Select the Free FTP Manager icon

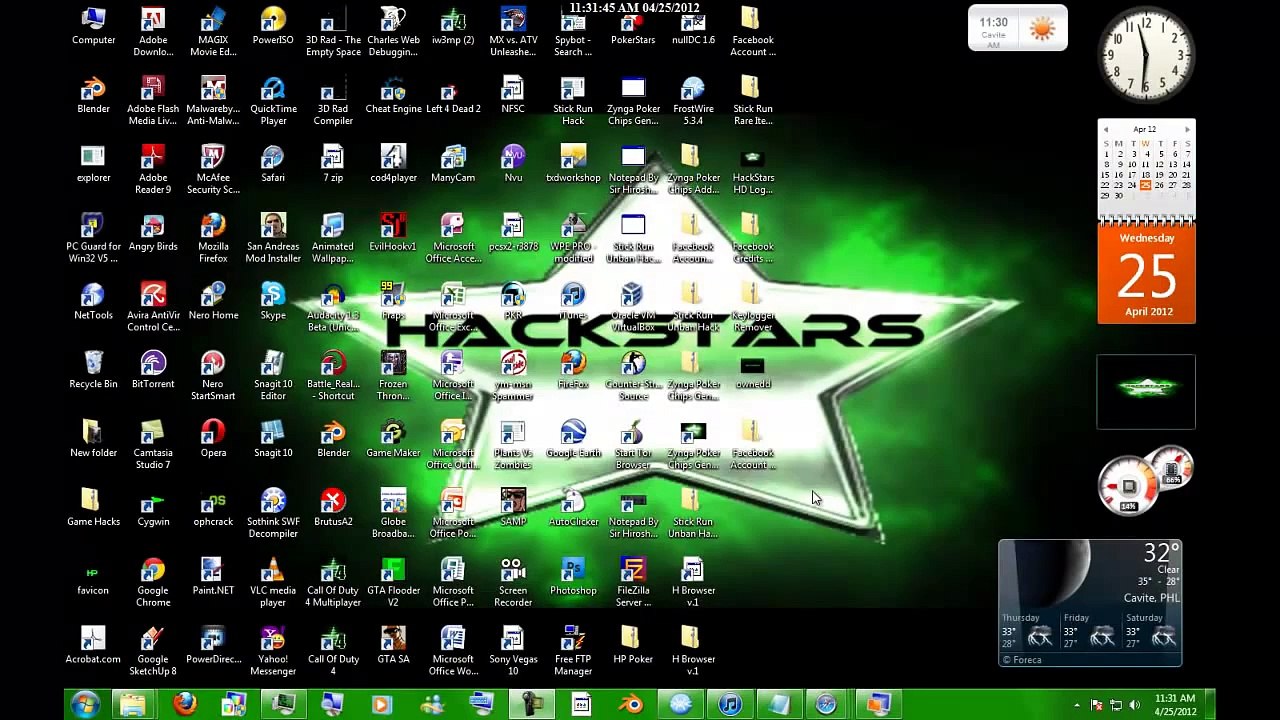(x=573, y=653)
